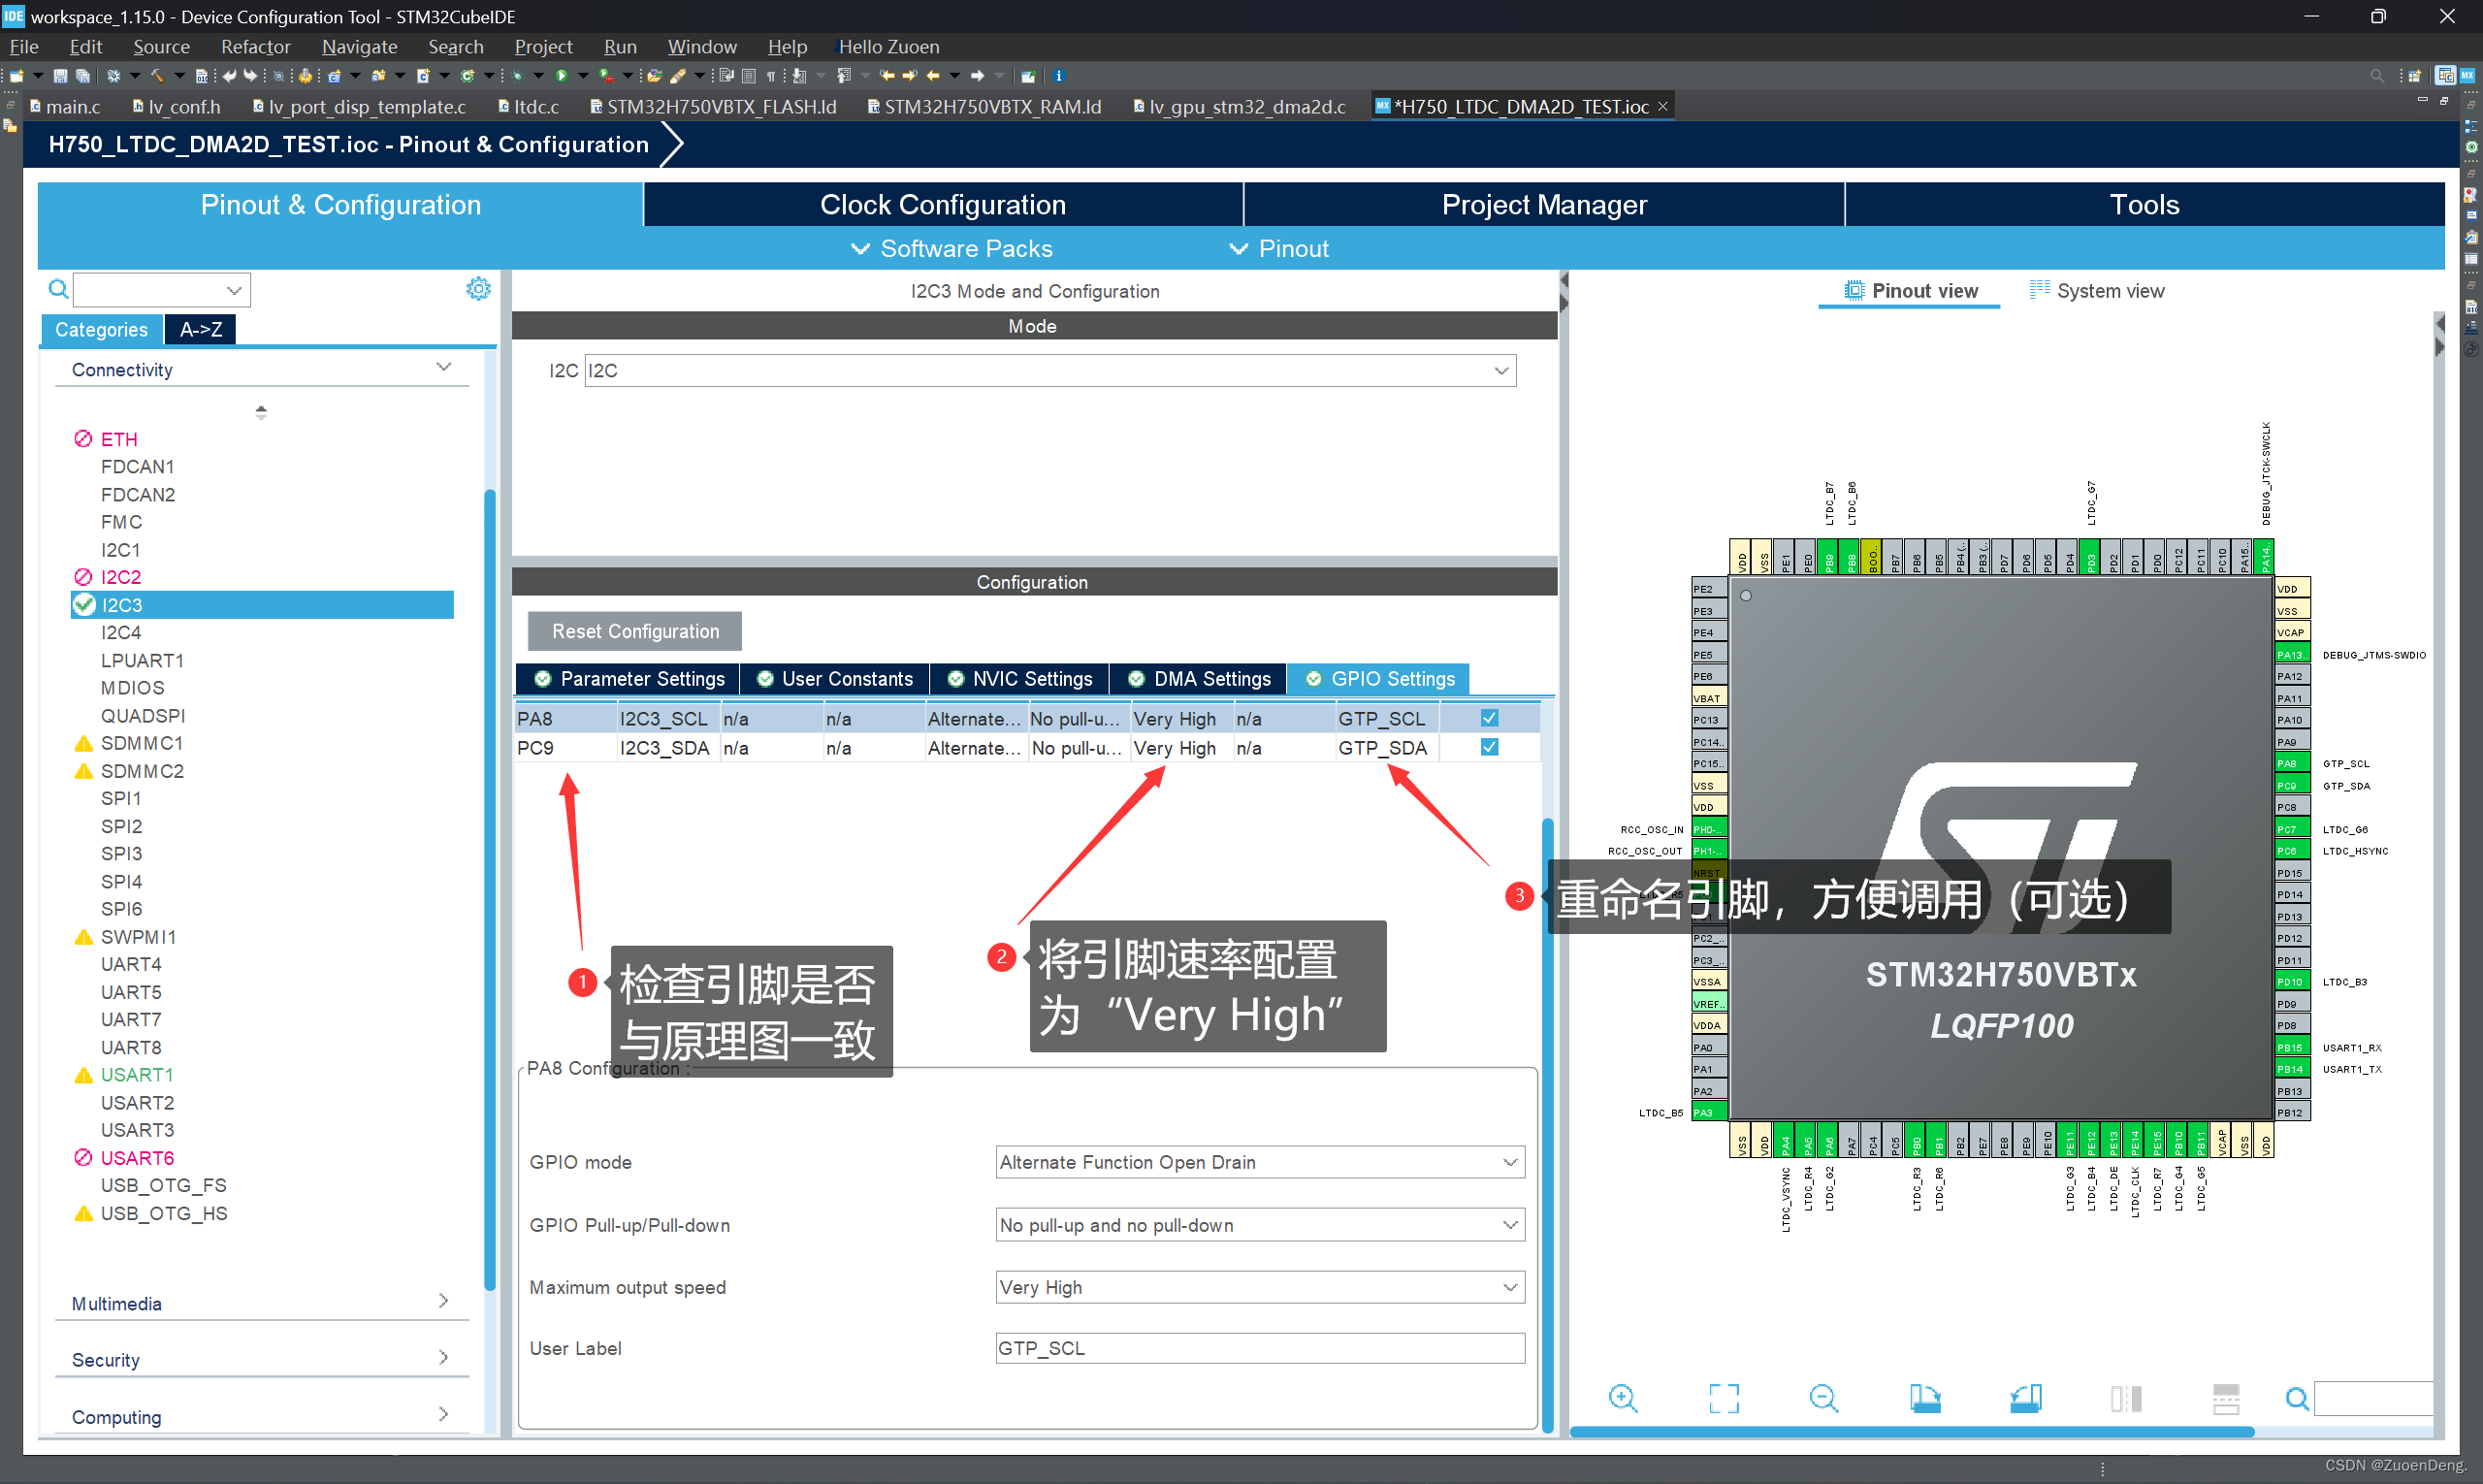Click the horizontal flip chip icon
The width and height of the screenshot is (2483, 1484).
tap(2126, 1398)
